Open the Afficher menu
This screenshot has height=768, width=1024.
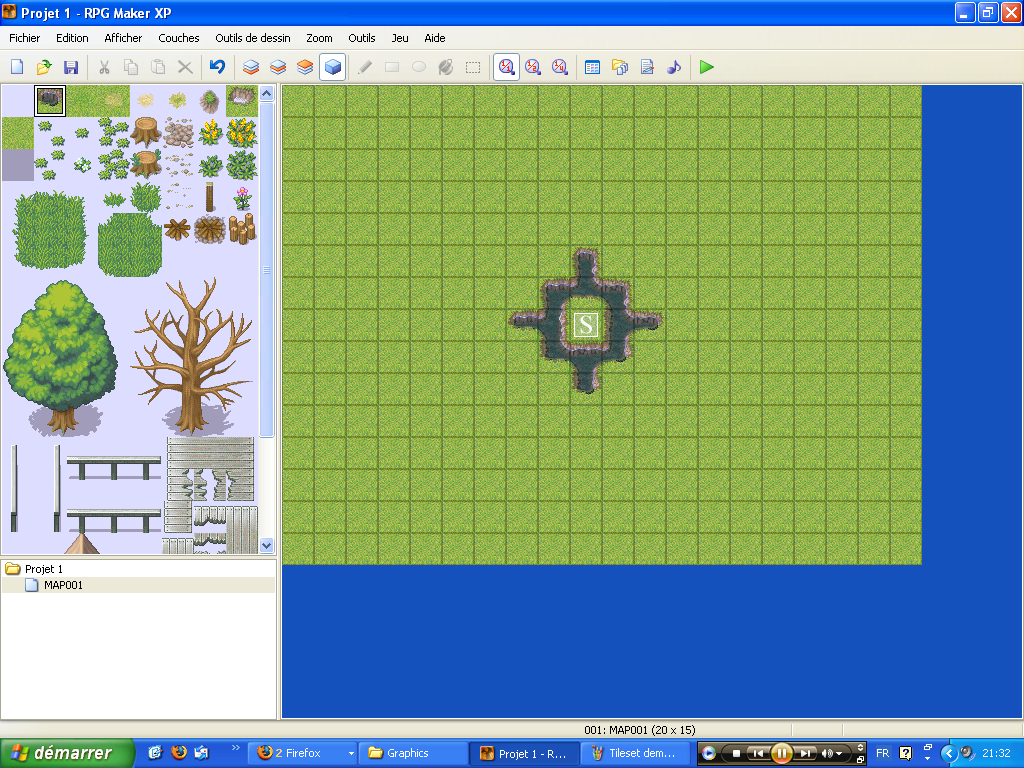click(x=123, y=38)
